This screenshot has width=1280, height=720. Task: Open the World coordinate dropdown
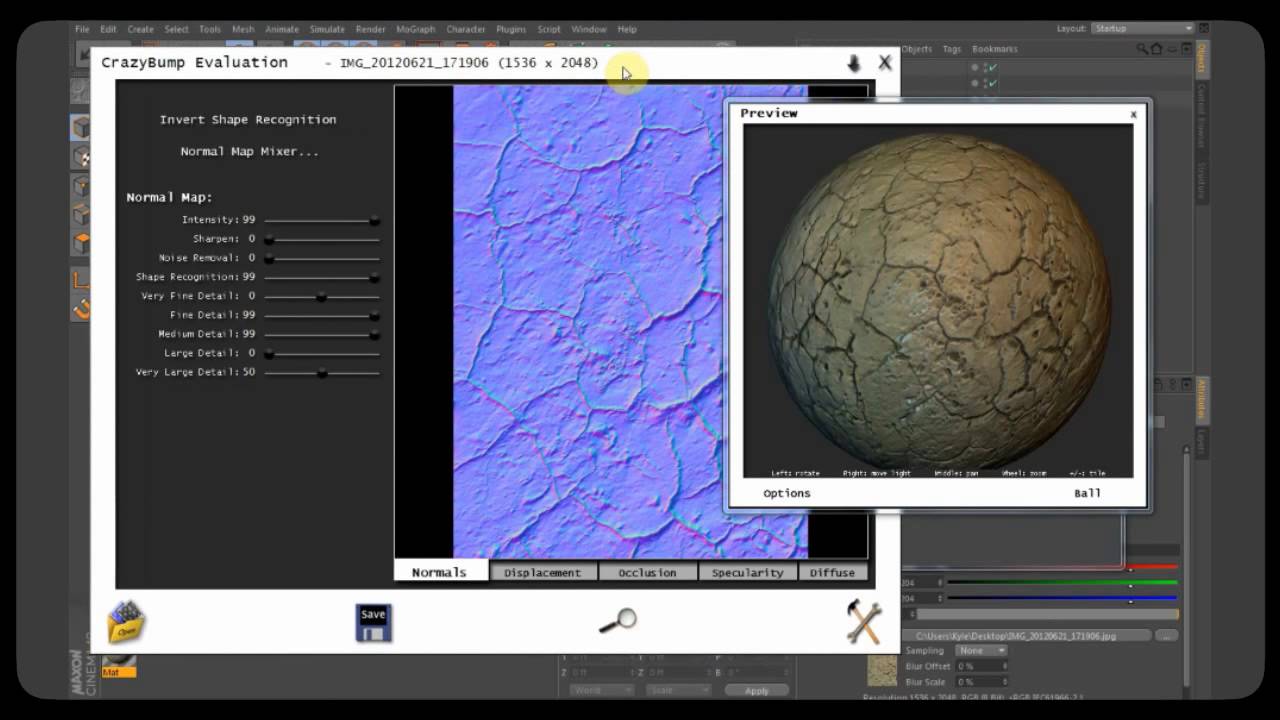[601, 691]
